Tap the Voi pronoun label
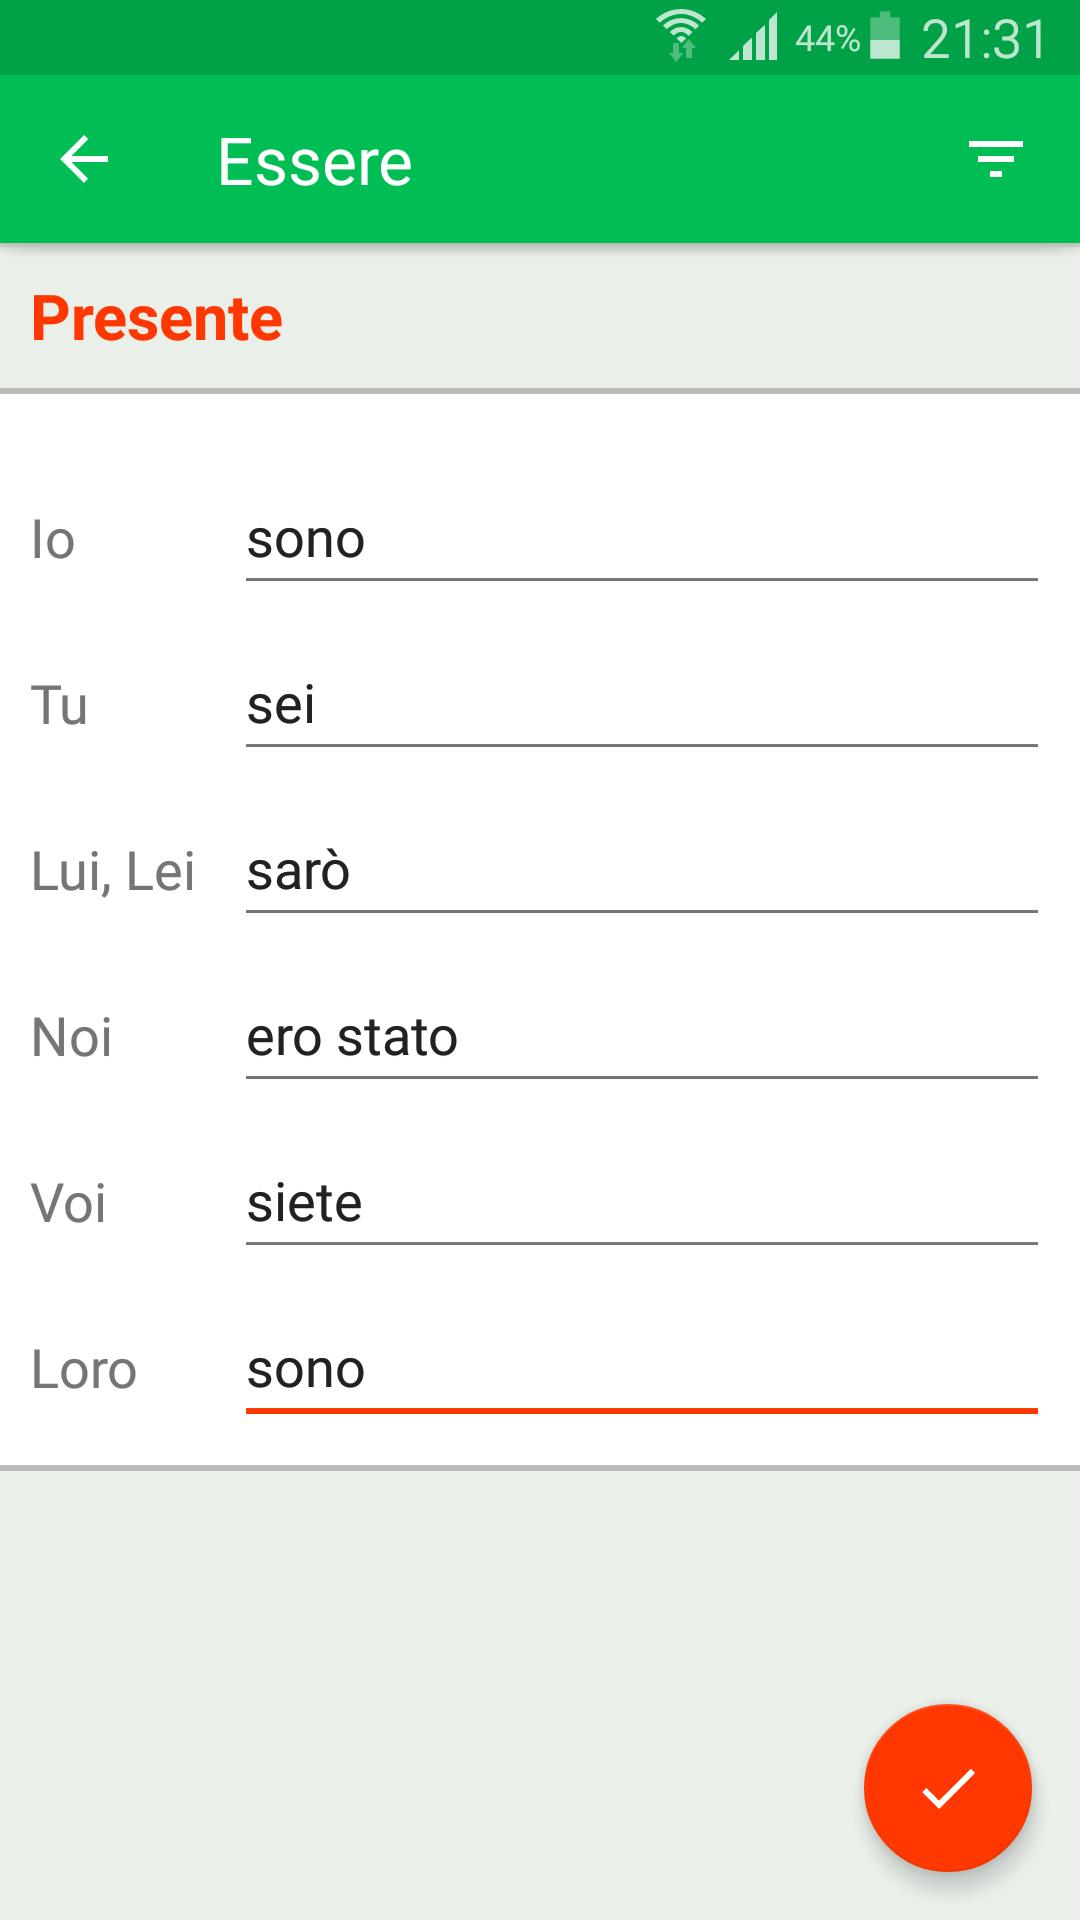Viewport: 1080px width, 1920px height. (68, 1203)
